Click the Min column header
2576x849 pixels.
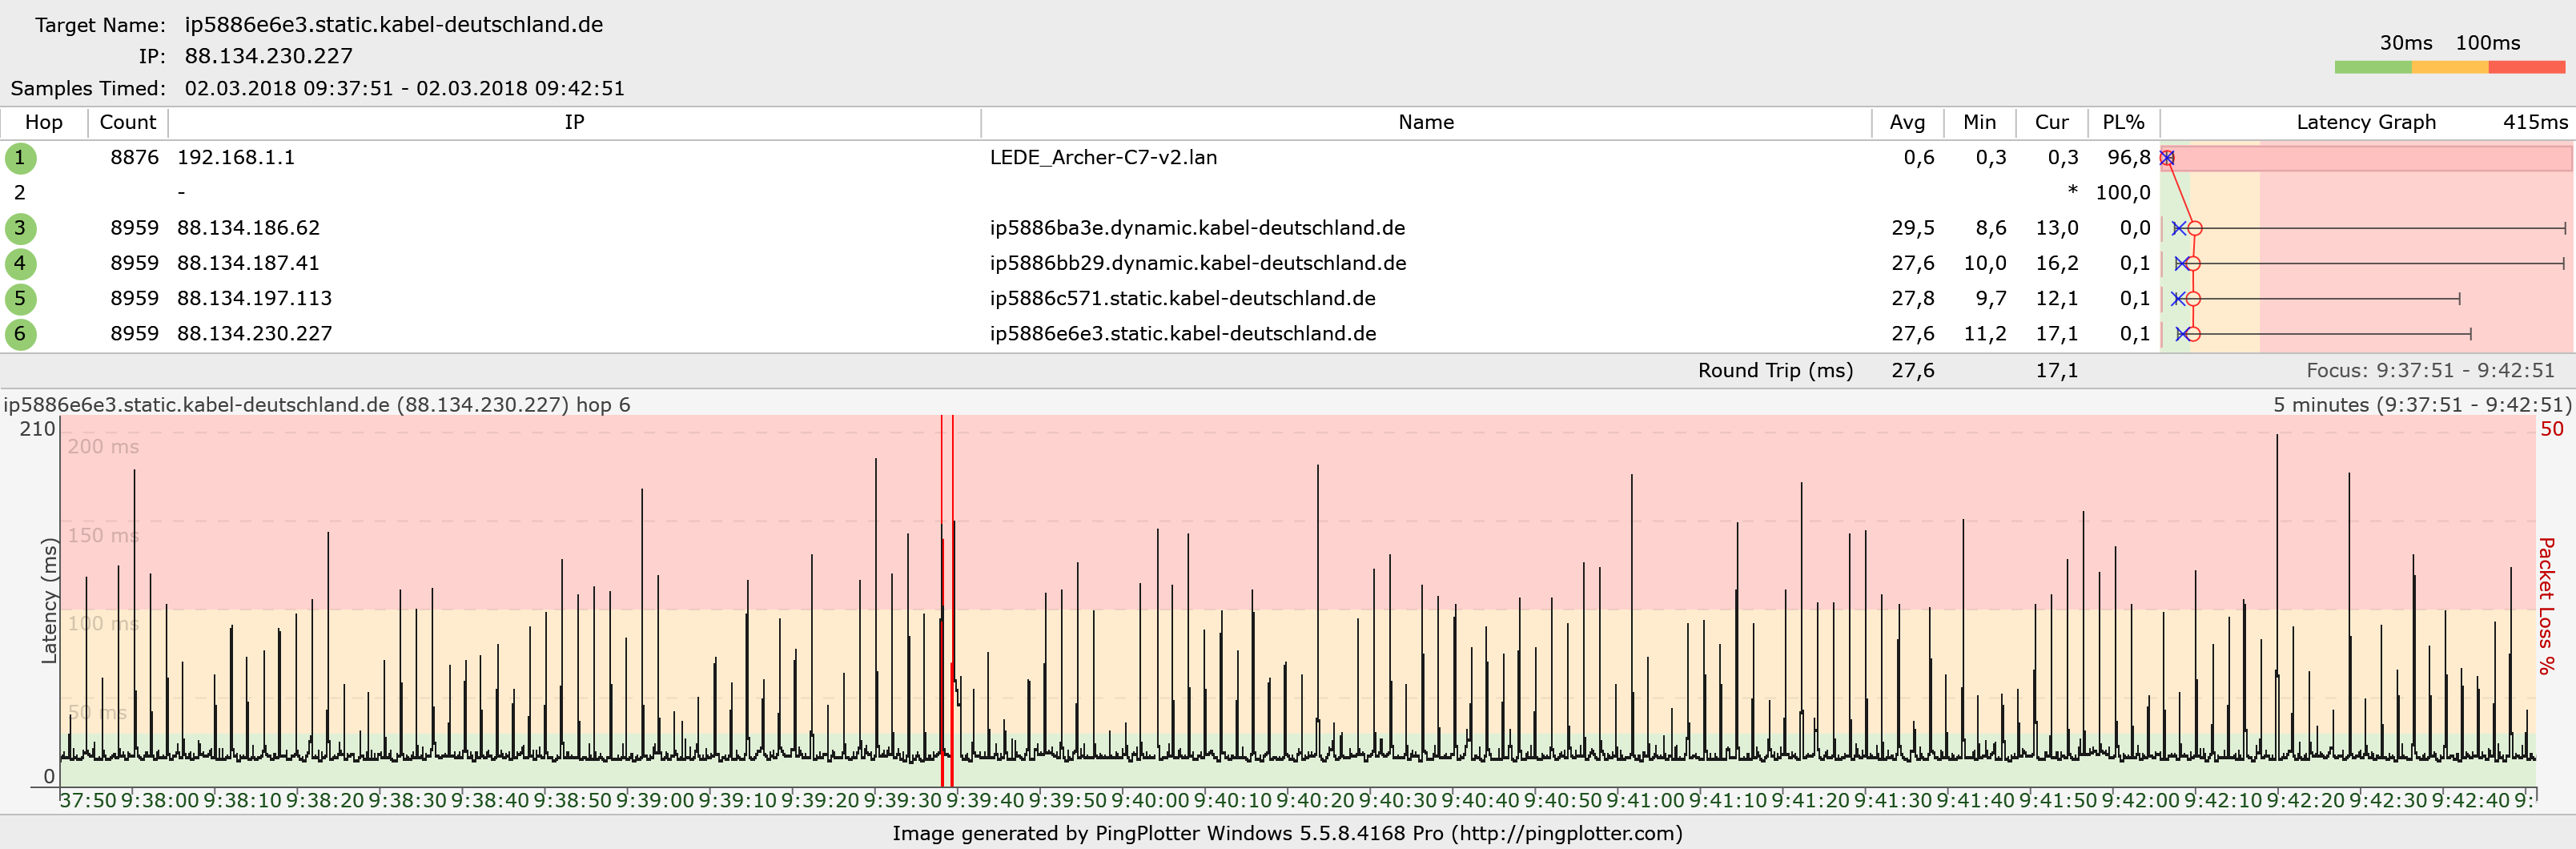(x=1979, y=122)
